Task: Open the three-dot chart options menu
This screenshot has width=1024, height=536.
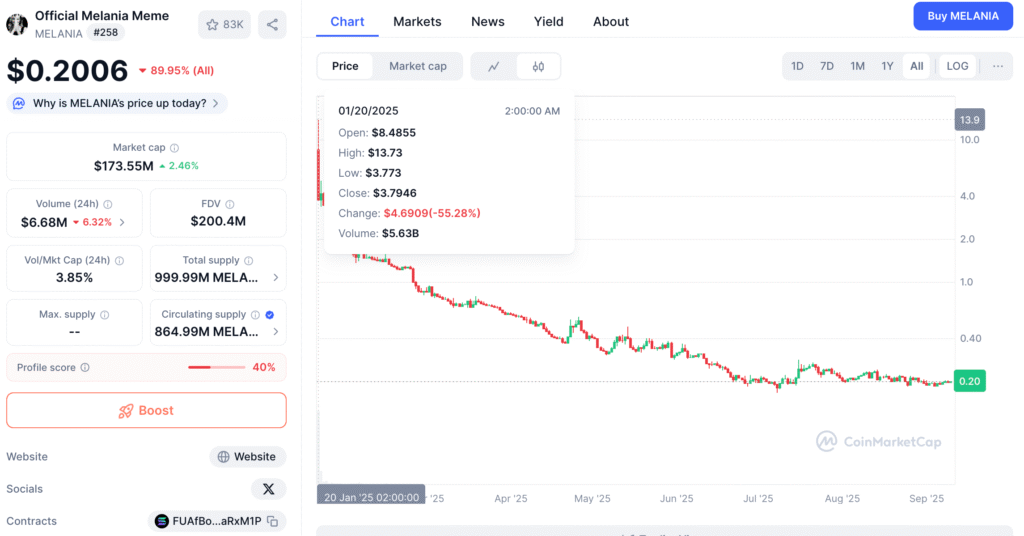Action: click(998, 66)
